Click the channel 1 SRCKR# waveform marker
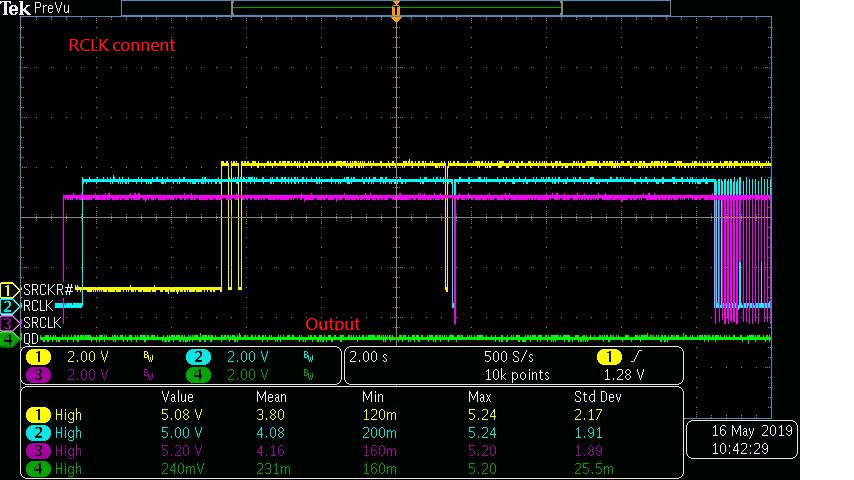The width and height of the screenshot is (854, 480). click(9, 290)
